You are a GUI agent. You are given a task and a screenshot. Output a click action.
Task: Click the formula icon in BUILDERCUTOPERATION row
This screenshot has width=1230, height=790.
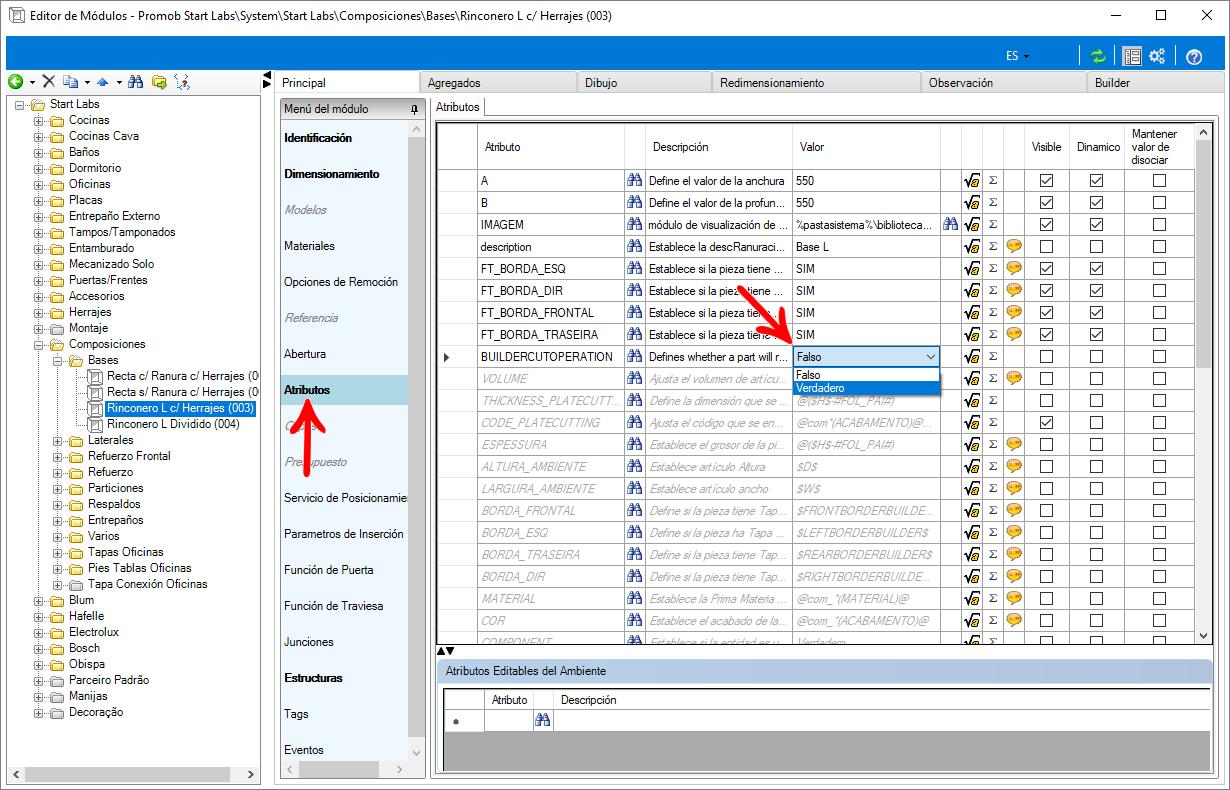click(971, 357)
